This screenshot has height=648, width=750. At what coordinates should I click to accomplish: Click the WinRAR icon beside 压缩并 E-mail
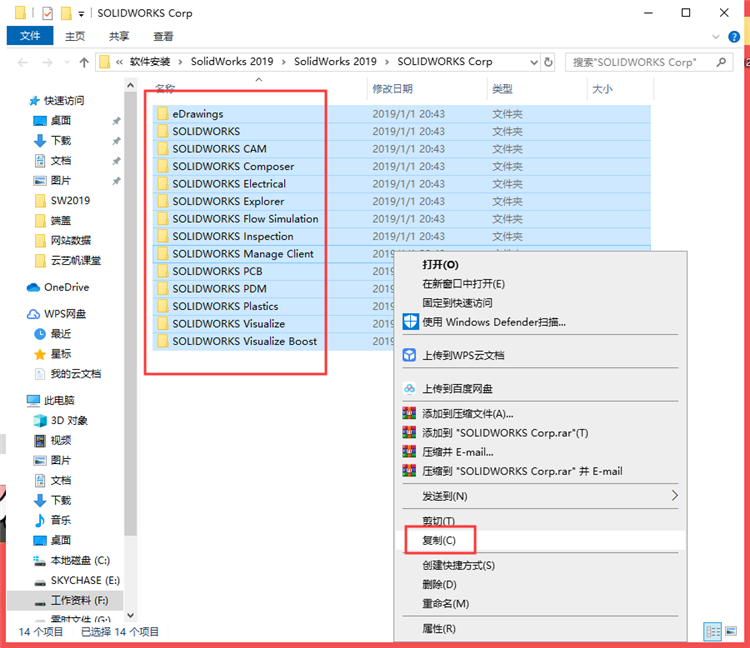409,451
